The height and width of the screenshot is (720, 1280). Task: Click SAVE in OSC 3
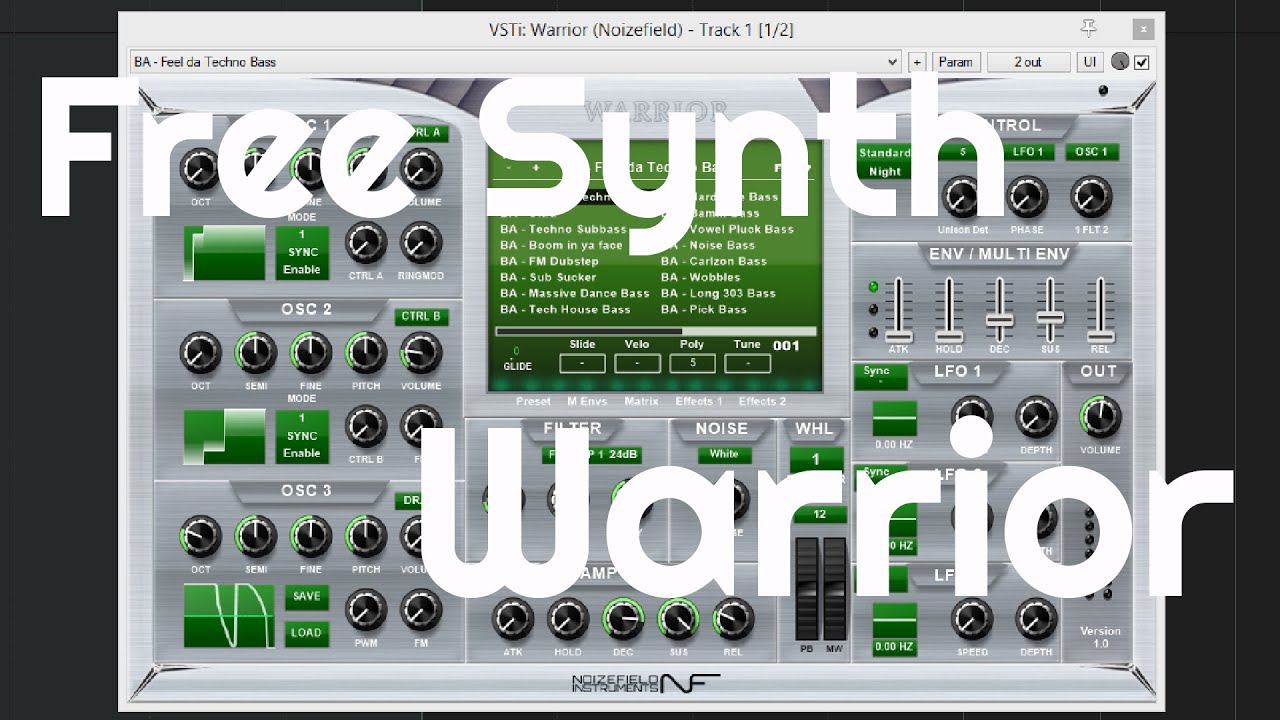pos(307,596)
